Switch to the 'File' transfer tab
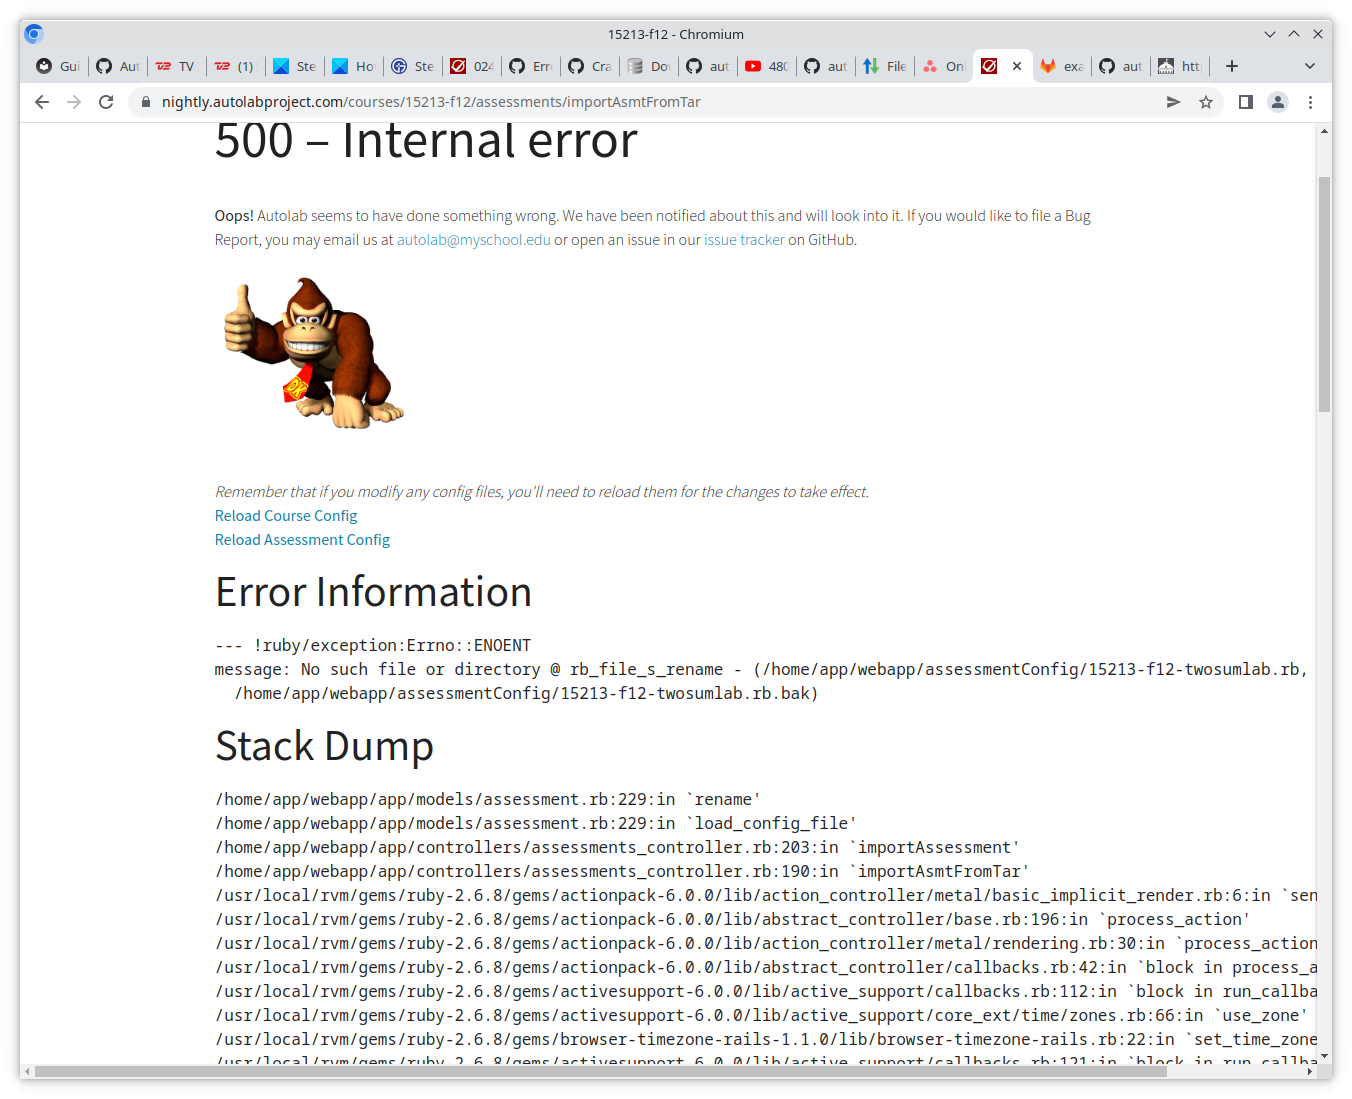This screenshot has width=1352, height=1099. click(884, 66)
